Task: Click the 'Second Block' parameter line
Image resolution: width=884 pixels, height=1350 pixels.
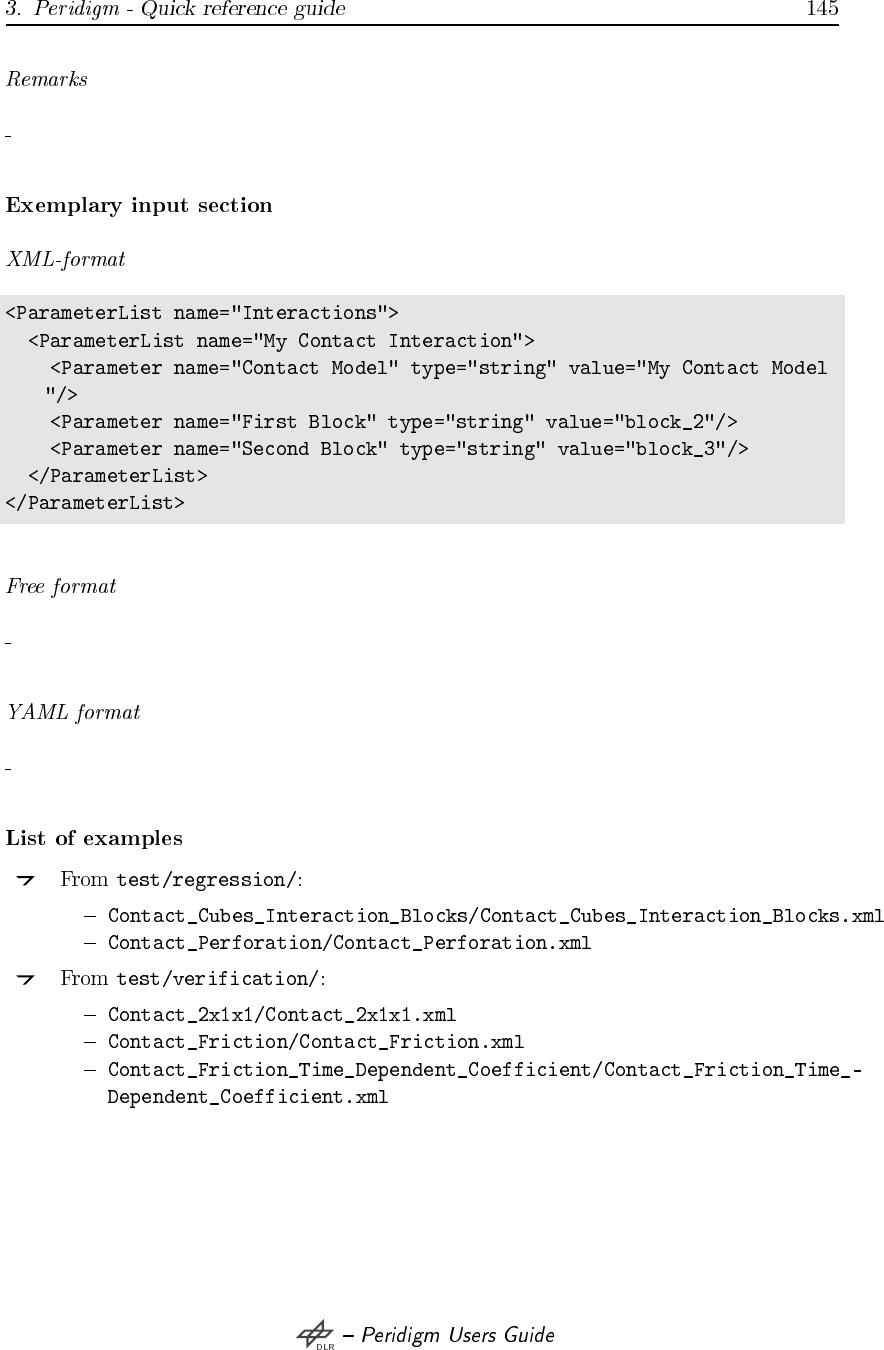Action: 398,449
